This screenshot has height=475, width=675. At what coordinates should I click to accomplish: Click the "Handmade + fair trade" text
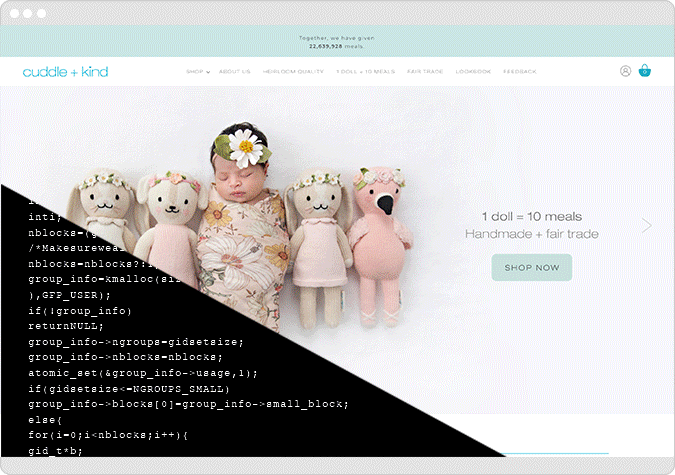pos(531,234)
